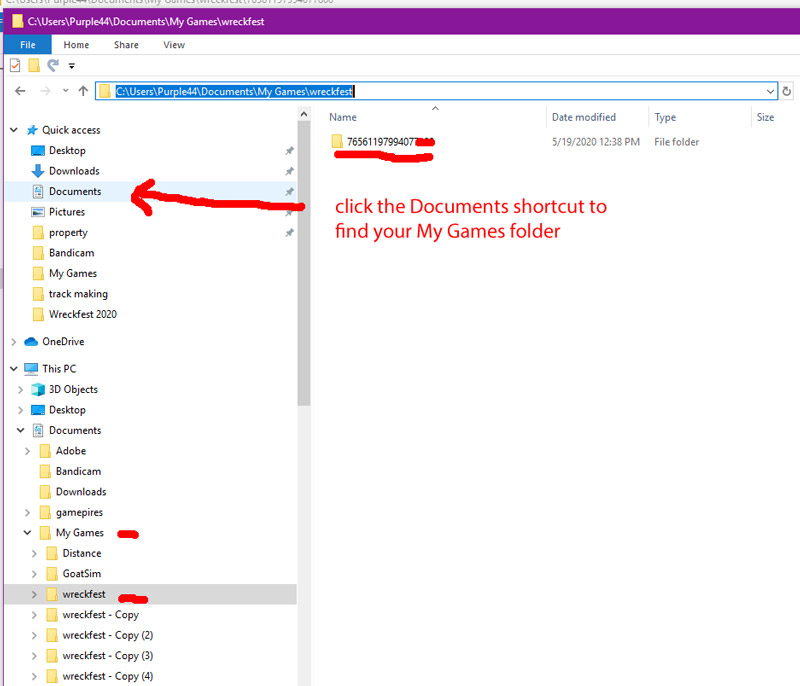Select the GoatSim folder

click(82, 574)
